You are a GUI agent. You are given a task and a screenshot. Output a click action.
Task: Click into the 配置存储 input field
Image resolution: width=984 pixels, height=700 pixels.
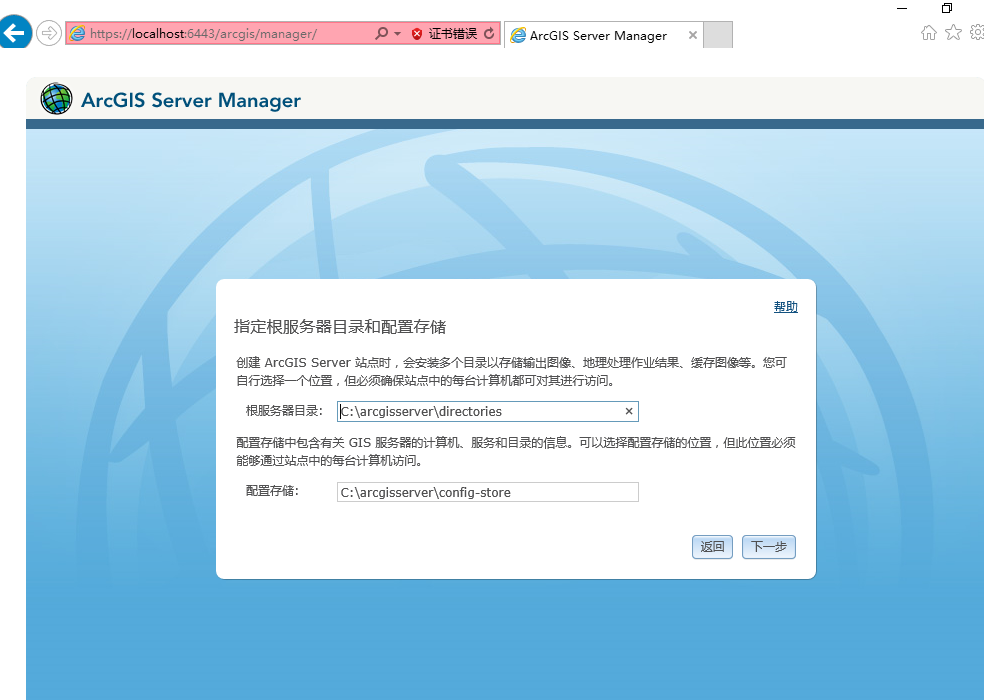tap(488, 492)
